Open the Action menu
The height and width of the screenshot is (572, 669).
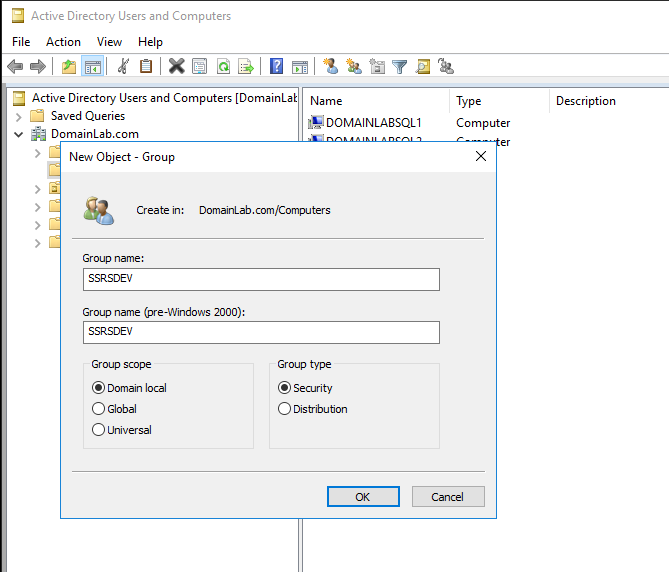(x=63, y=42)
